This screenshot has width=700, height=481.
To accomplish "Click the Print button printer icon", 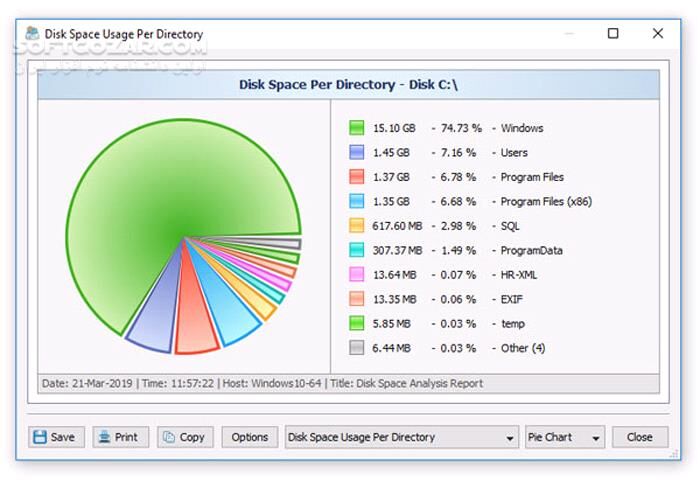I will coord(104,437).
